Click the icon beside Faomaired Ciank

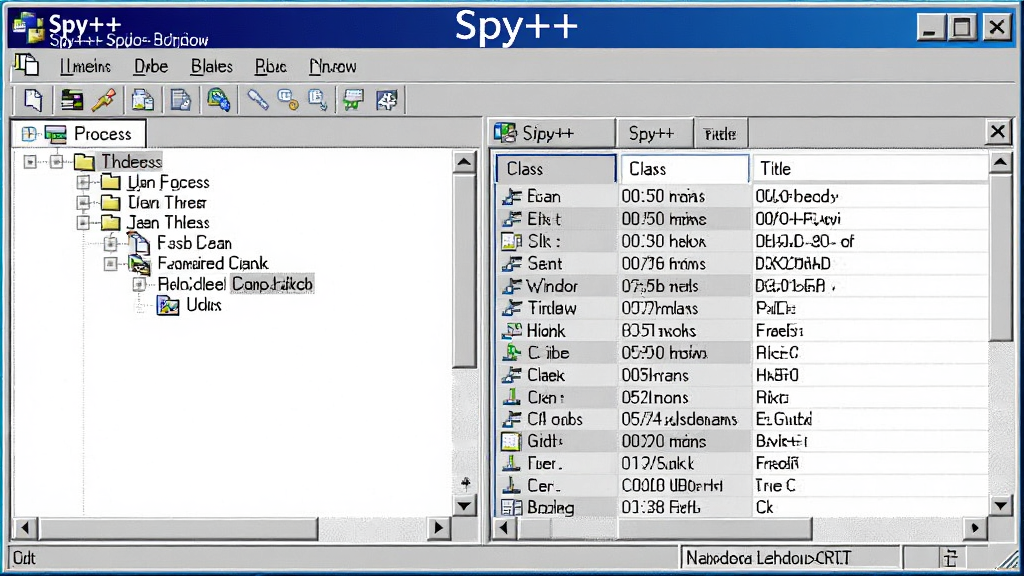139,264
